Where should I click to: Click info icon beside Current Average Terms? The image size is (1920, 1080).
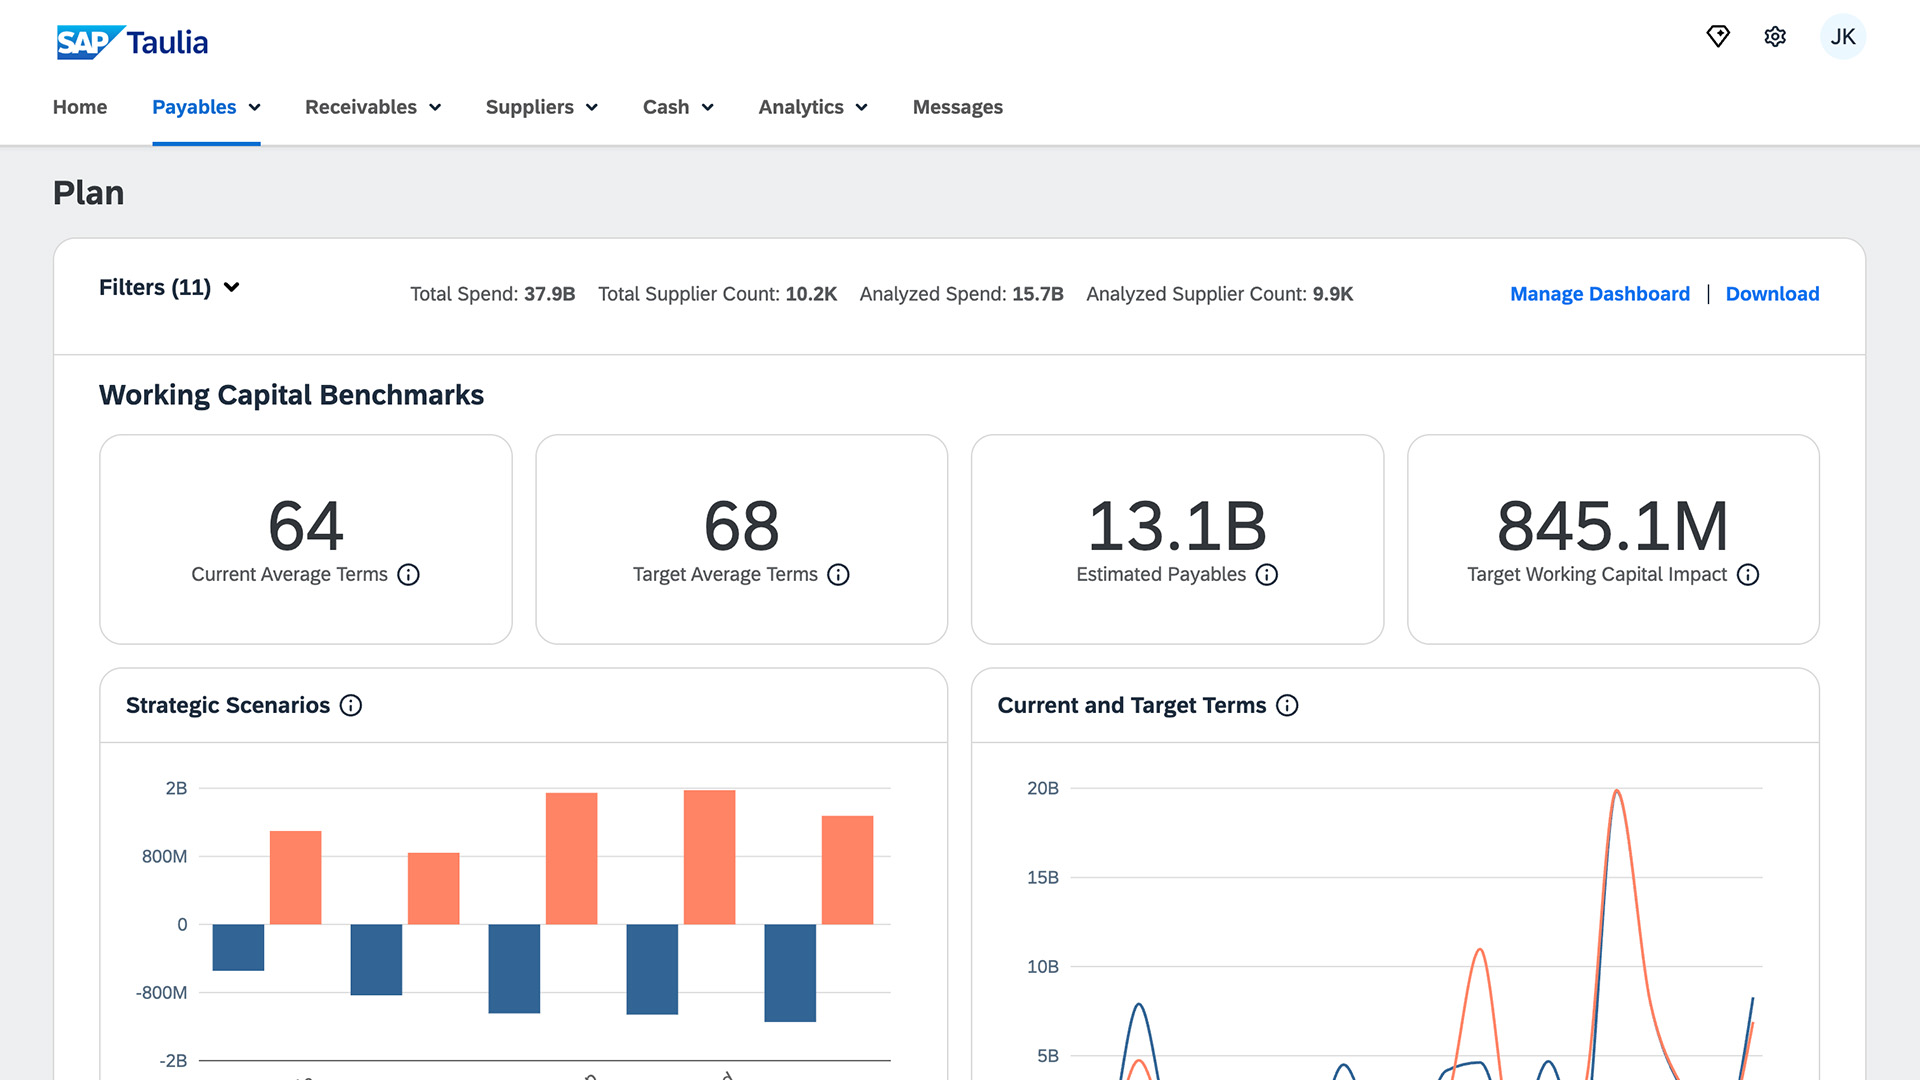point(408,575)
